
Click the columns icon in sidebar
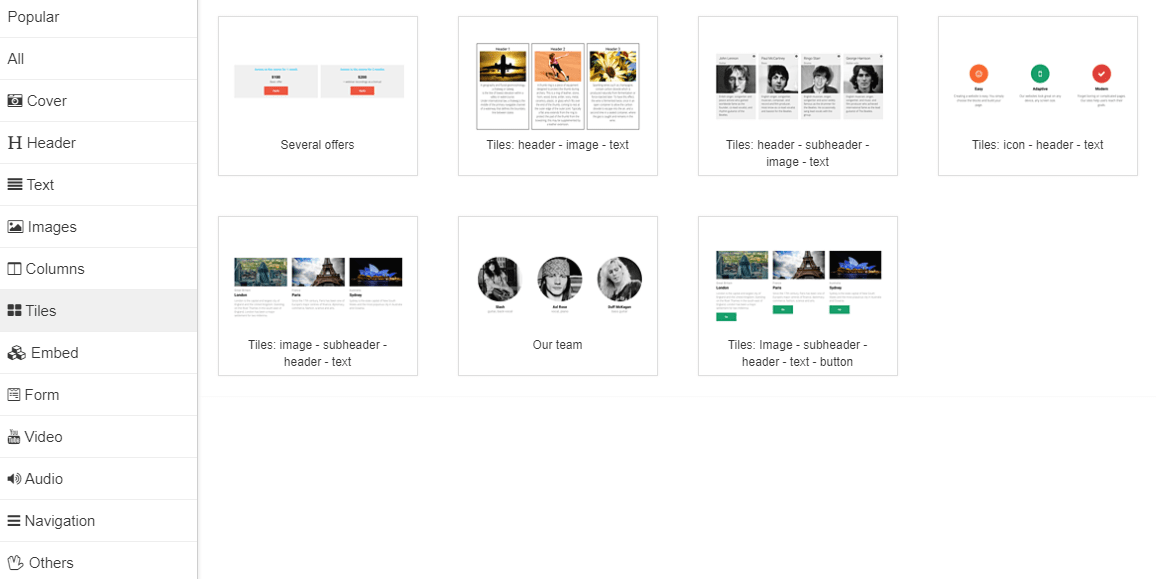(15, 269)
